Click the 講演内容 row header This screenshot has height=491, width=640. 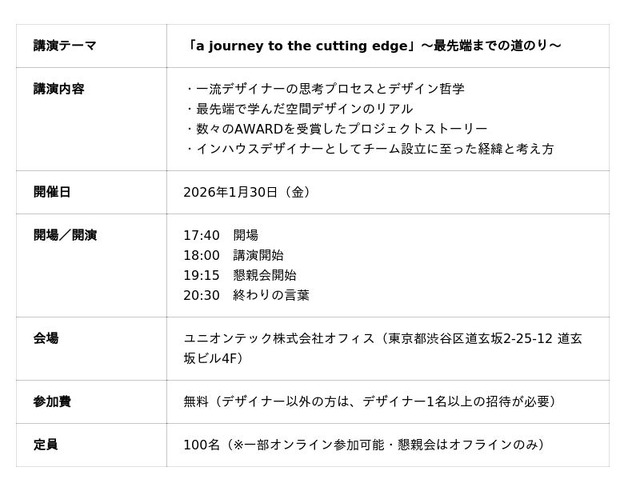pyautogui.click(x=59, y=89)
